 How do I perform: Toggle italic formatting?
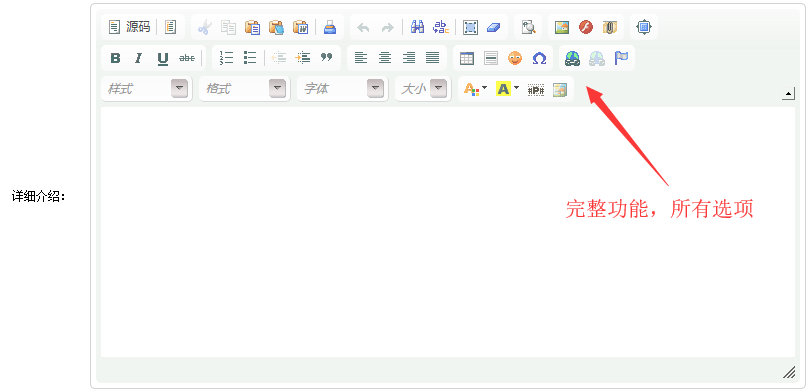click(138, 58)
